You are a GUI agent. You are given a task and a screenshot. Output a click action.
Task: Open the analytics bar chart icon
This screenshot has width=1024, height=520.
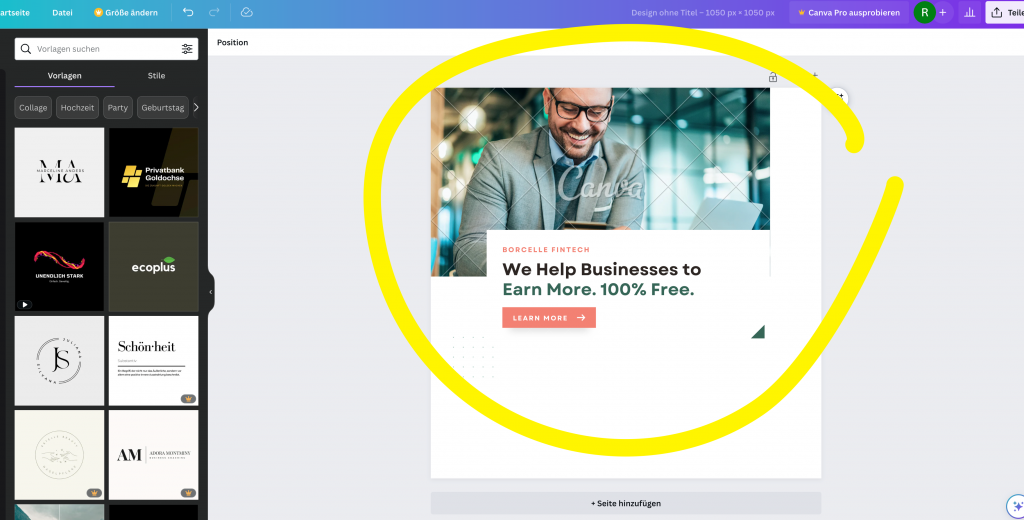tap(970, 12)
